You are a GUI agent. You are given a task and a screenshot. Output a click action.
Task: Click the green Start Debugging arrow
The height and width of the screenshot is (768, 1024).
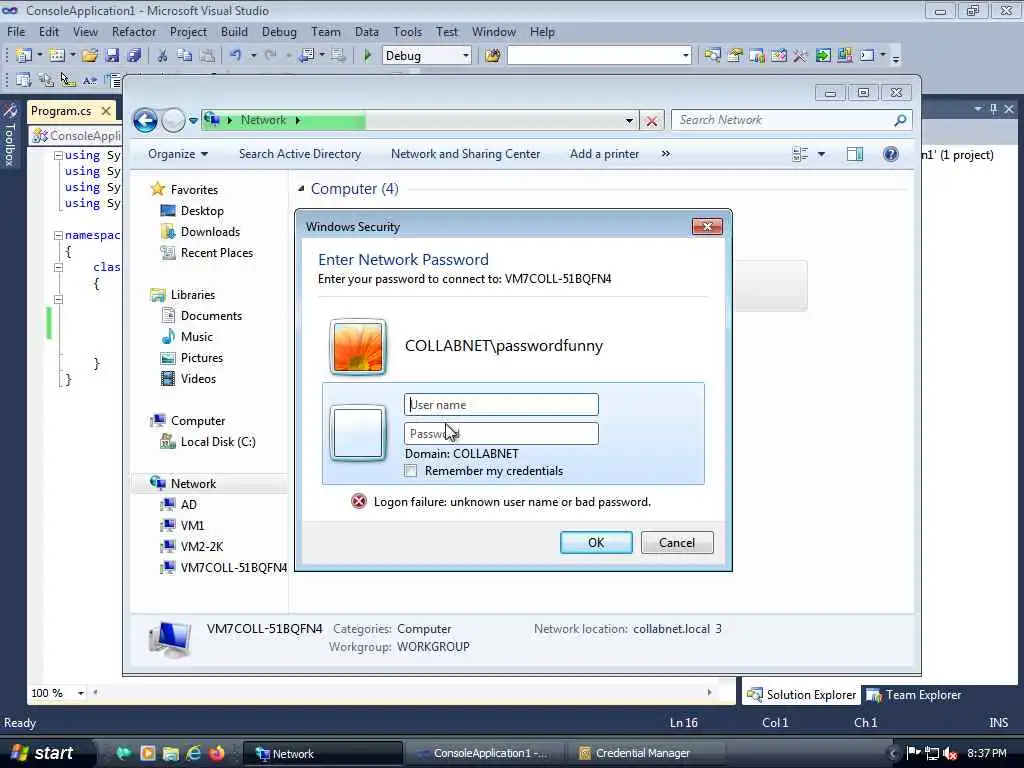[367, 56]
